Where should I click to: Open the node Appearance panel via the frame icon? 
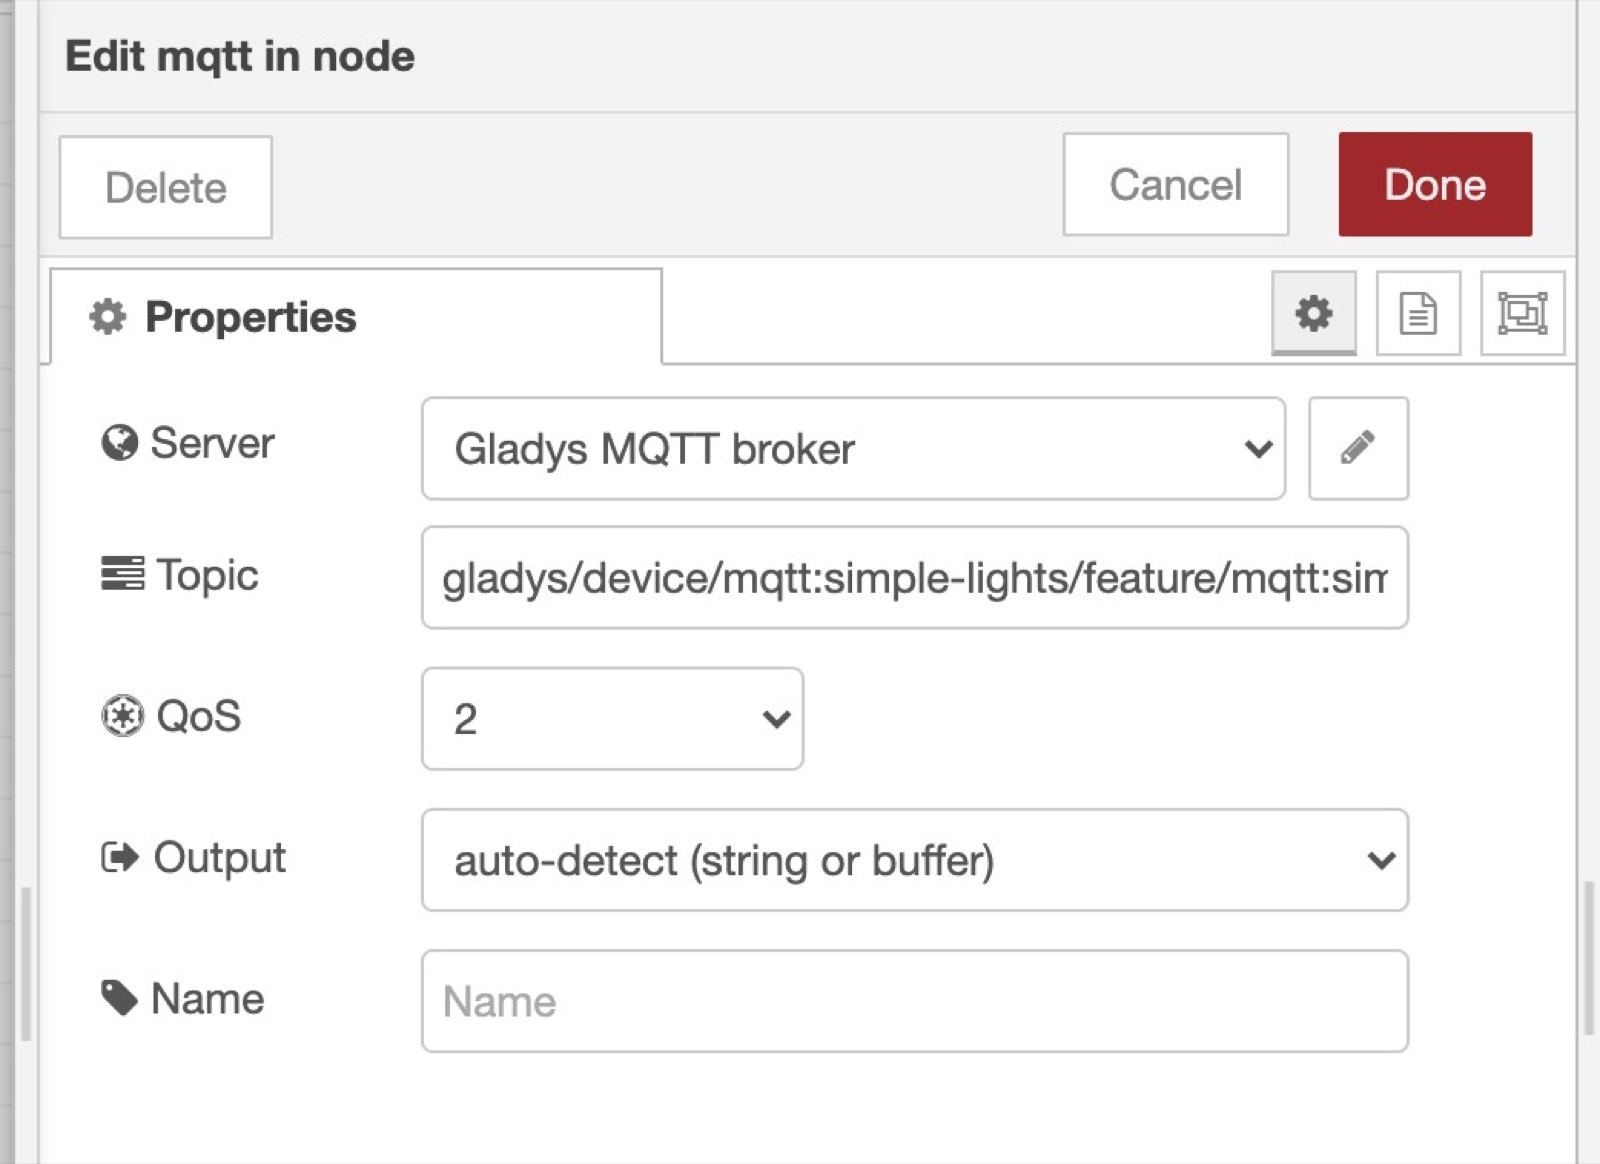1522,314
